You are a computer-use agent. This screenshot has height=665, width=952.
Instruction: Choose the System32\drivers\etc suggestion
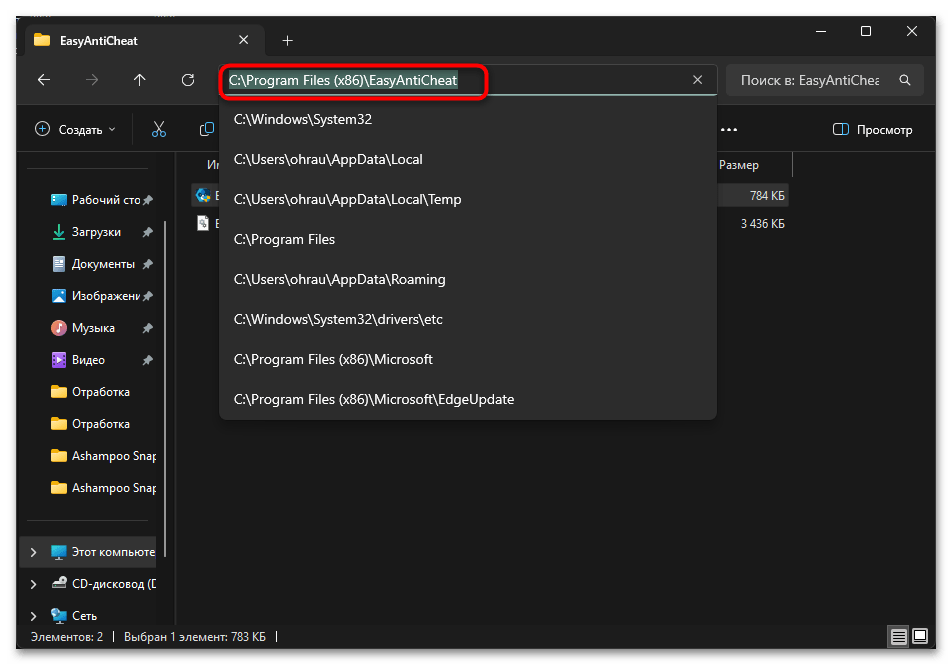coord(468,319)
